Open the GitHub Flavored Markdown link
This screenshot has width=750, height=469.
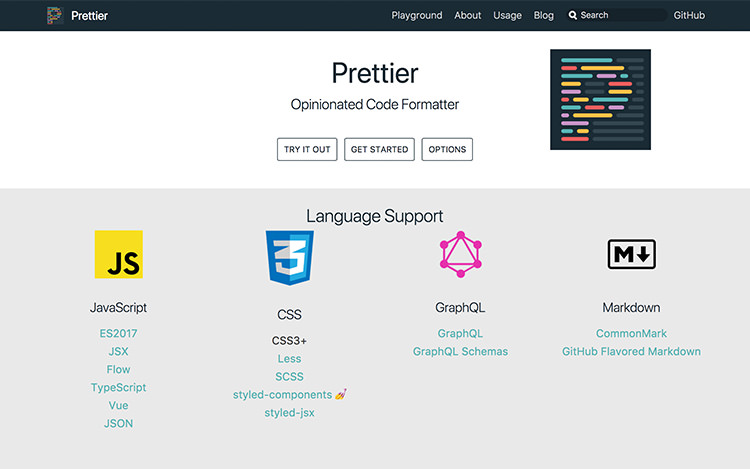[631, 351]
